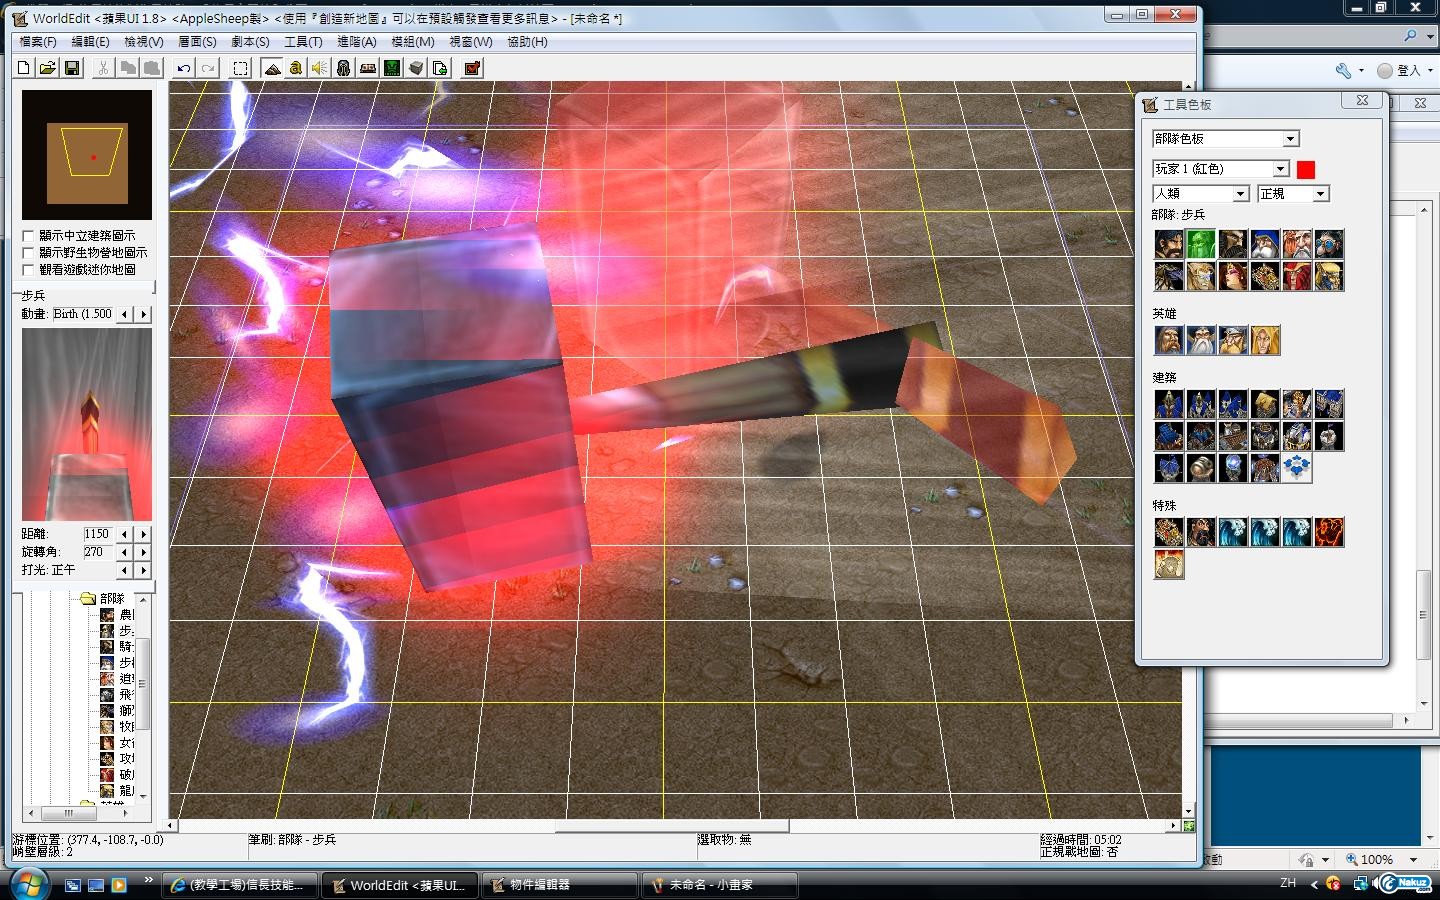Viewport: 1440px width, 900px height.
Task: Click the right arrow beside the 動畫 animation name
Action: (144, 314)
